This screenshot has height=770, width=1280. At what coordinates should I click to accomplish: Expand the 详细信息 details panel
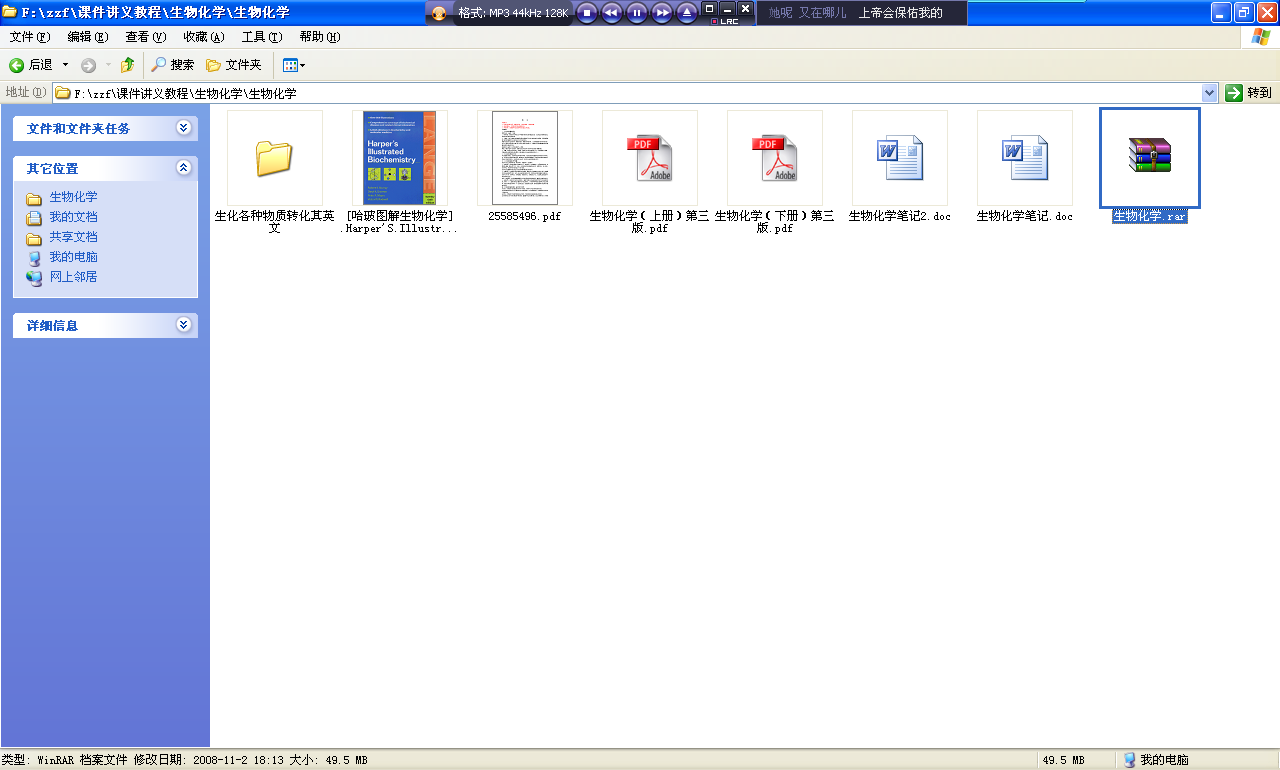pos(183,325)
